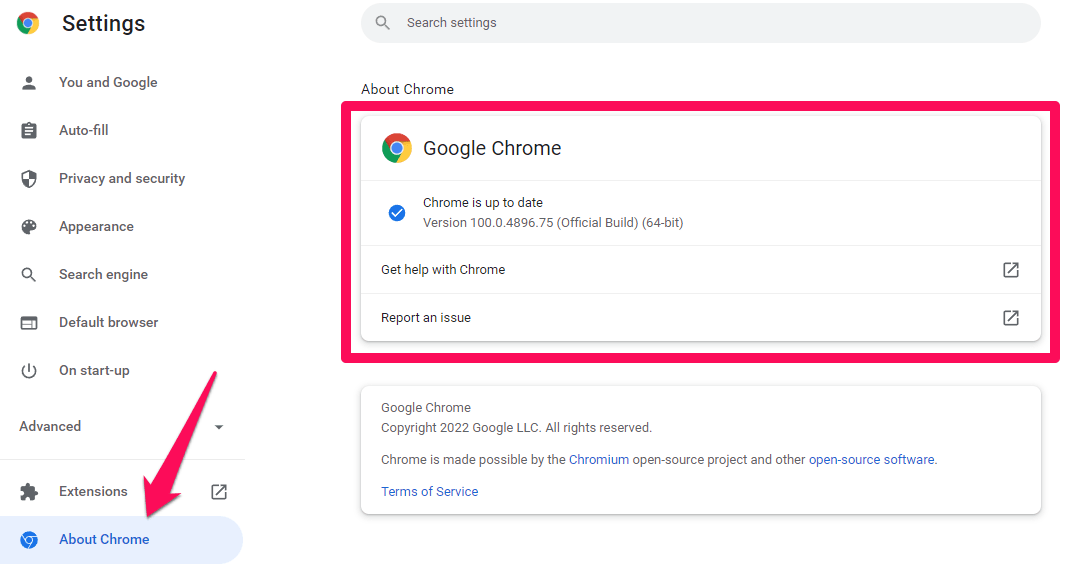Viewport: 1080px width, 576px height.
Task: Click inside the Search settings field
Action: (x=700, y=22)
